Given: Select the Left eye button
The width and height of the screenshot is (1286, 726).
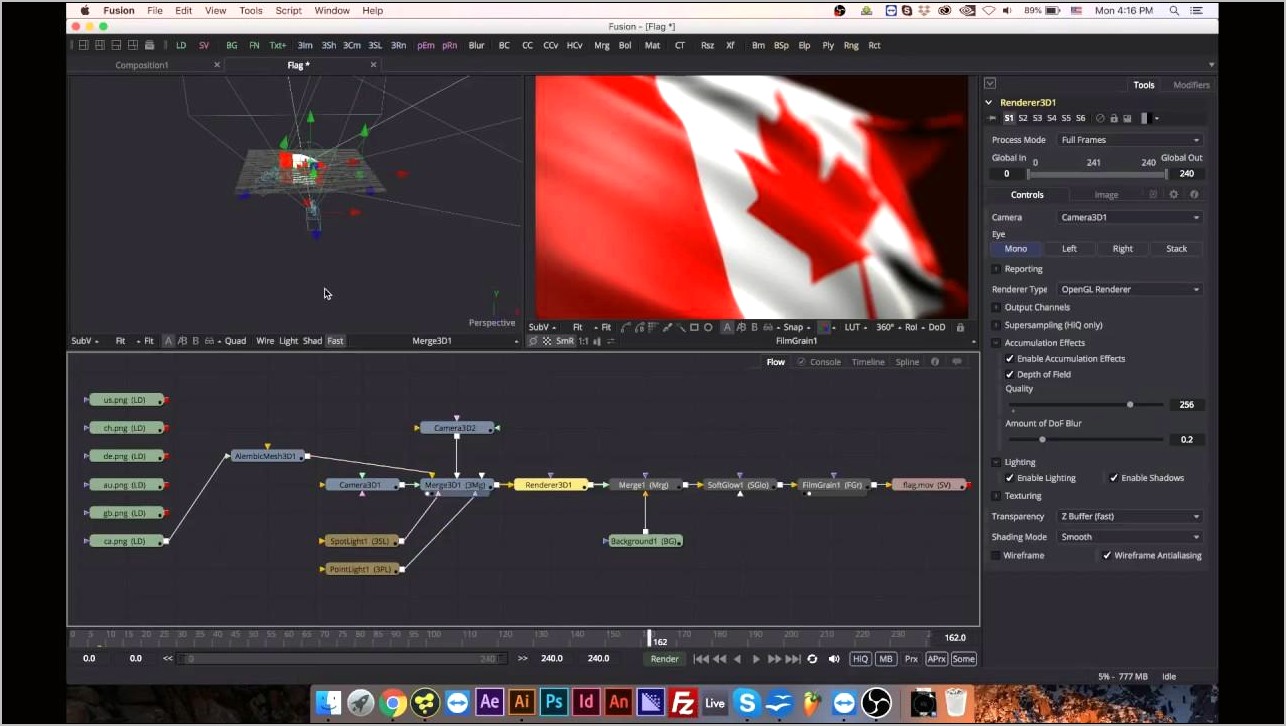Looking at the screenshot, I should (1069, 249).
